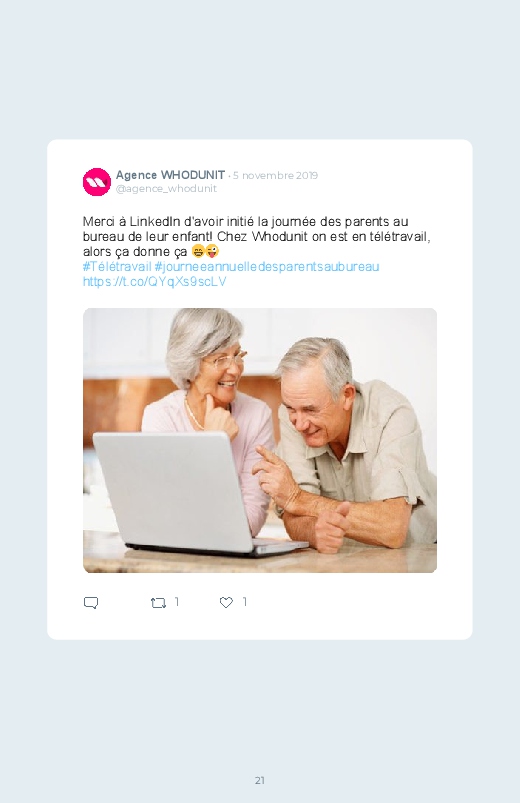Viewport: 520px width, 803px height.
Task: Follow the t.co/QYqXs9scLV link
Action: (x=155, y=282)
